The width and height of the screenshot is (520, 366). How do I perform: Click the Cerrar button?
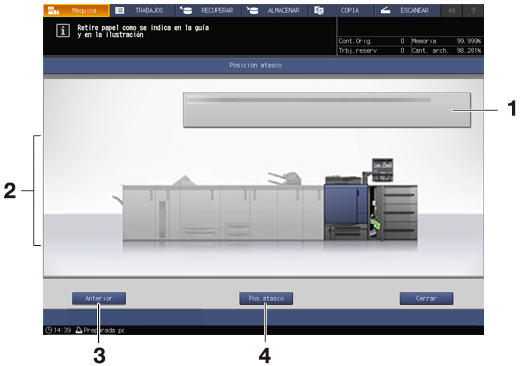tap(426, 298)
